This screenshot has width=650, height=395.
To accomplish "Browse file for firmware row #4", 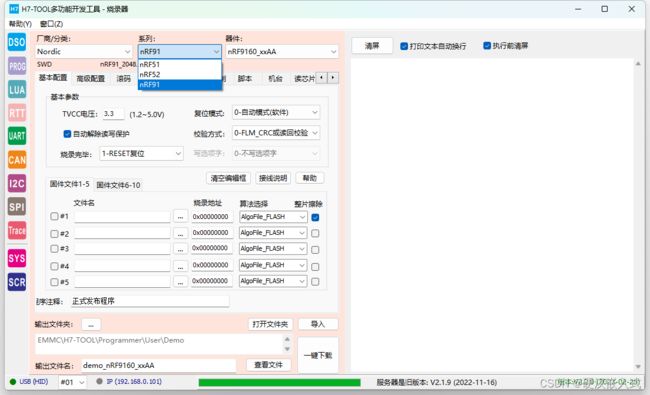I will tap(180, 266).
